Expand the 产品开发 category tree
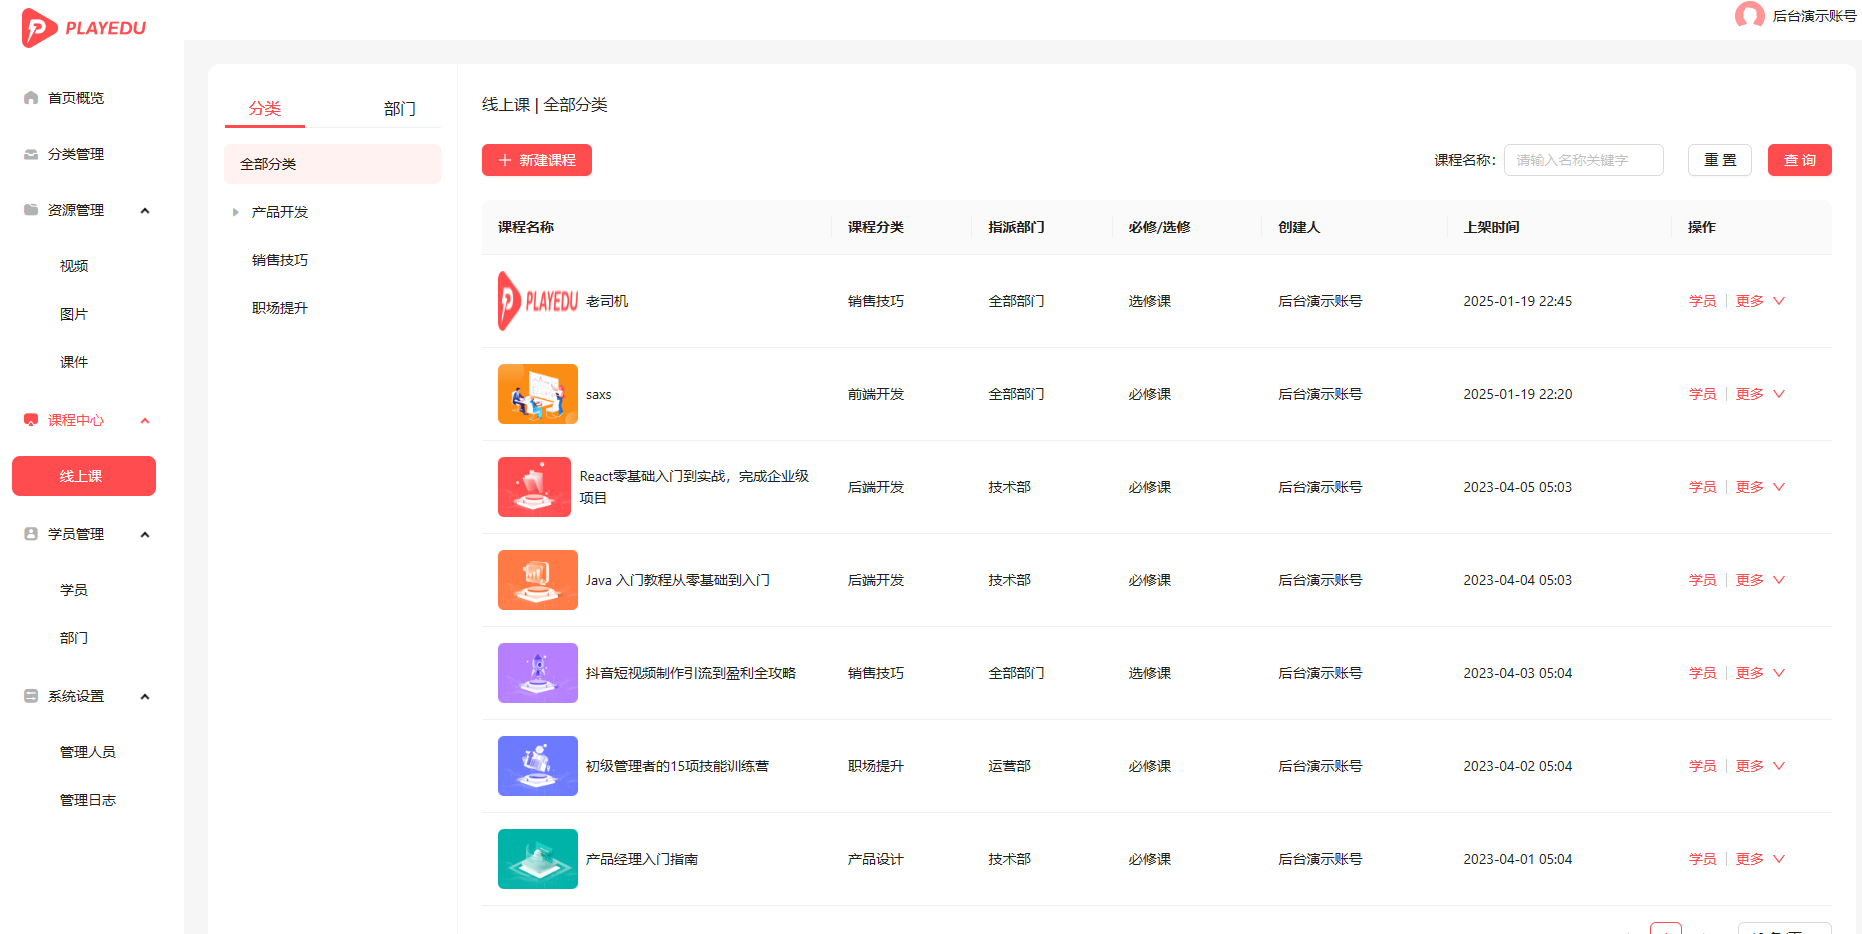Screen dimensions: 1862x934 234,211
